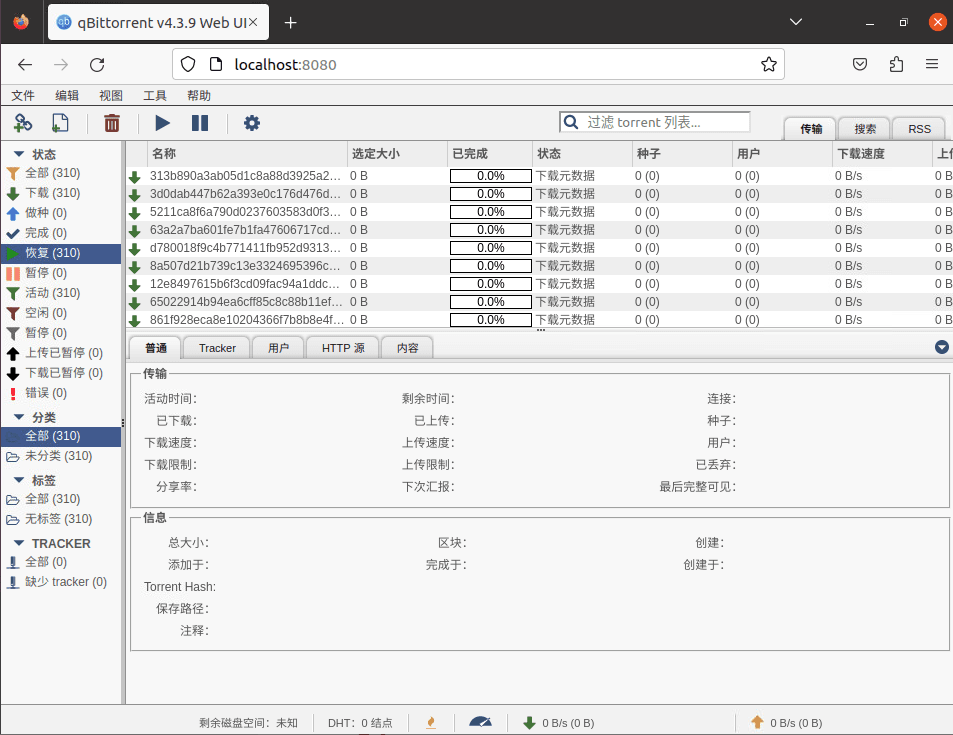Image resolution: width=953 pixels, height=735 pixels.
Task: Select the 完成 (0) filter
Action: (61, 233)
